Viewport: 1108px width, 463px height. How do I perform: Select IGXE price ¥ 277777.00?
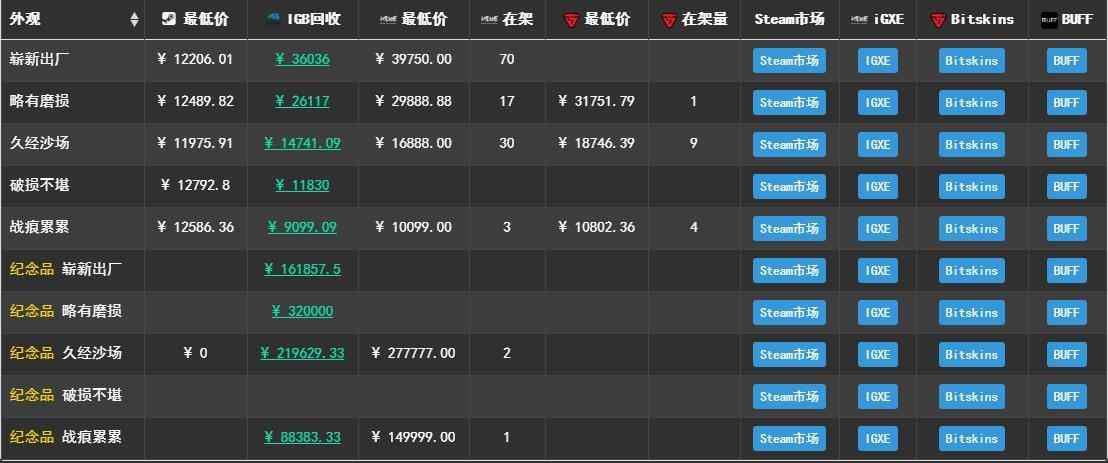[x=413, y=353]
